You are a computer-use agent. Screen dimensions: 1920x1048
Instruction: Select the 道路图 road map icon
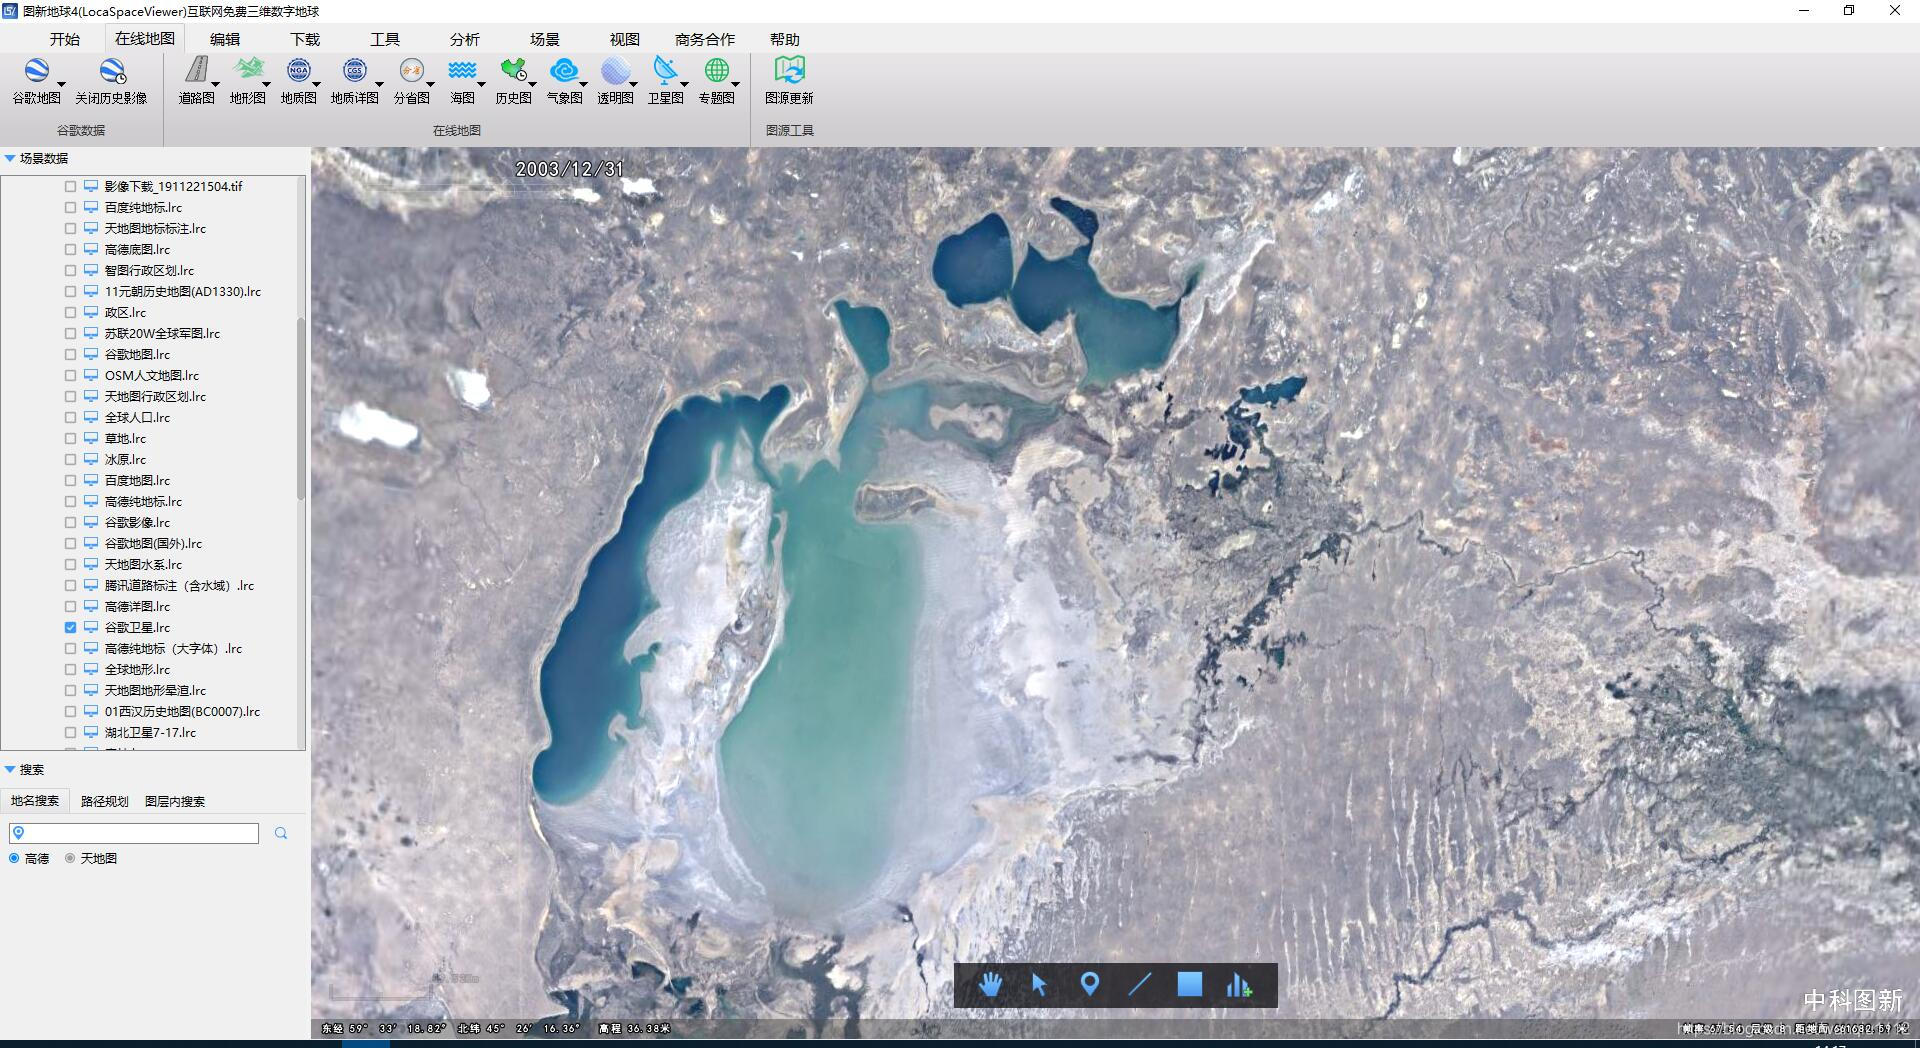tap(197, 70)
